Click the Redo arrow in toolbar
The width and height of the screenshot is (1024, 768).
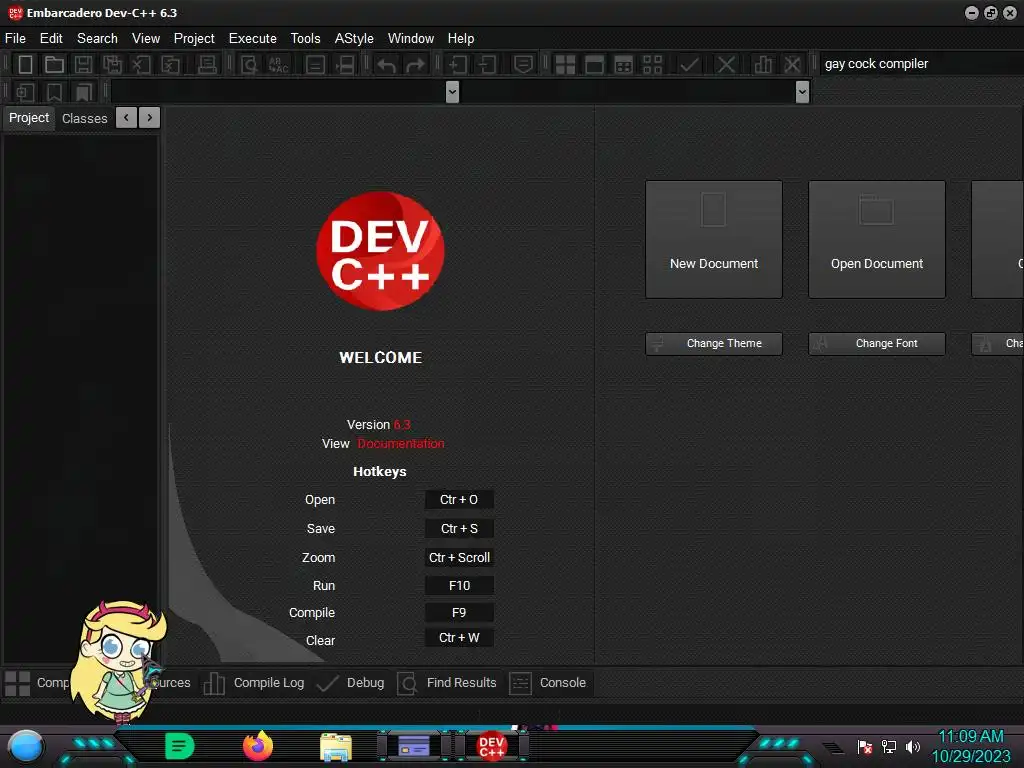tap(415, 64)
